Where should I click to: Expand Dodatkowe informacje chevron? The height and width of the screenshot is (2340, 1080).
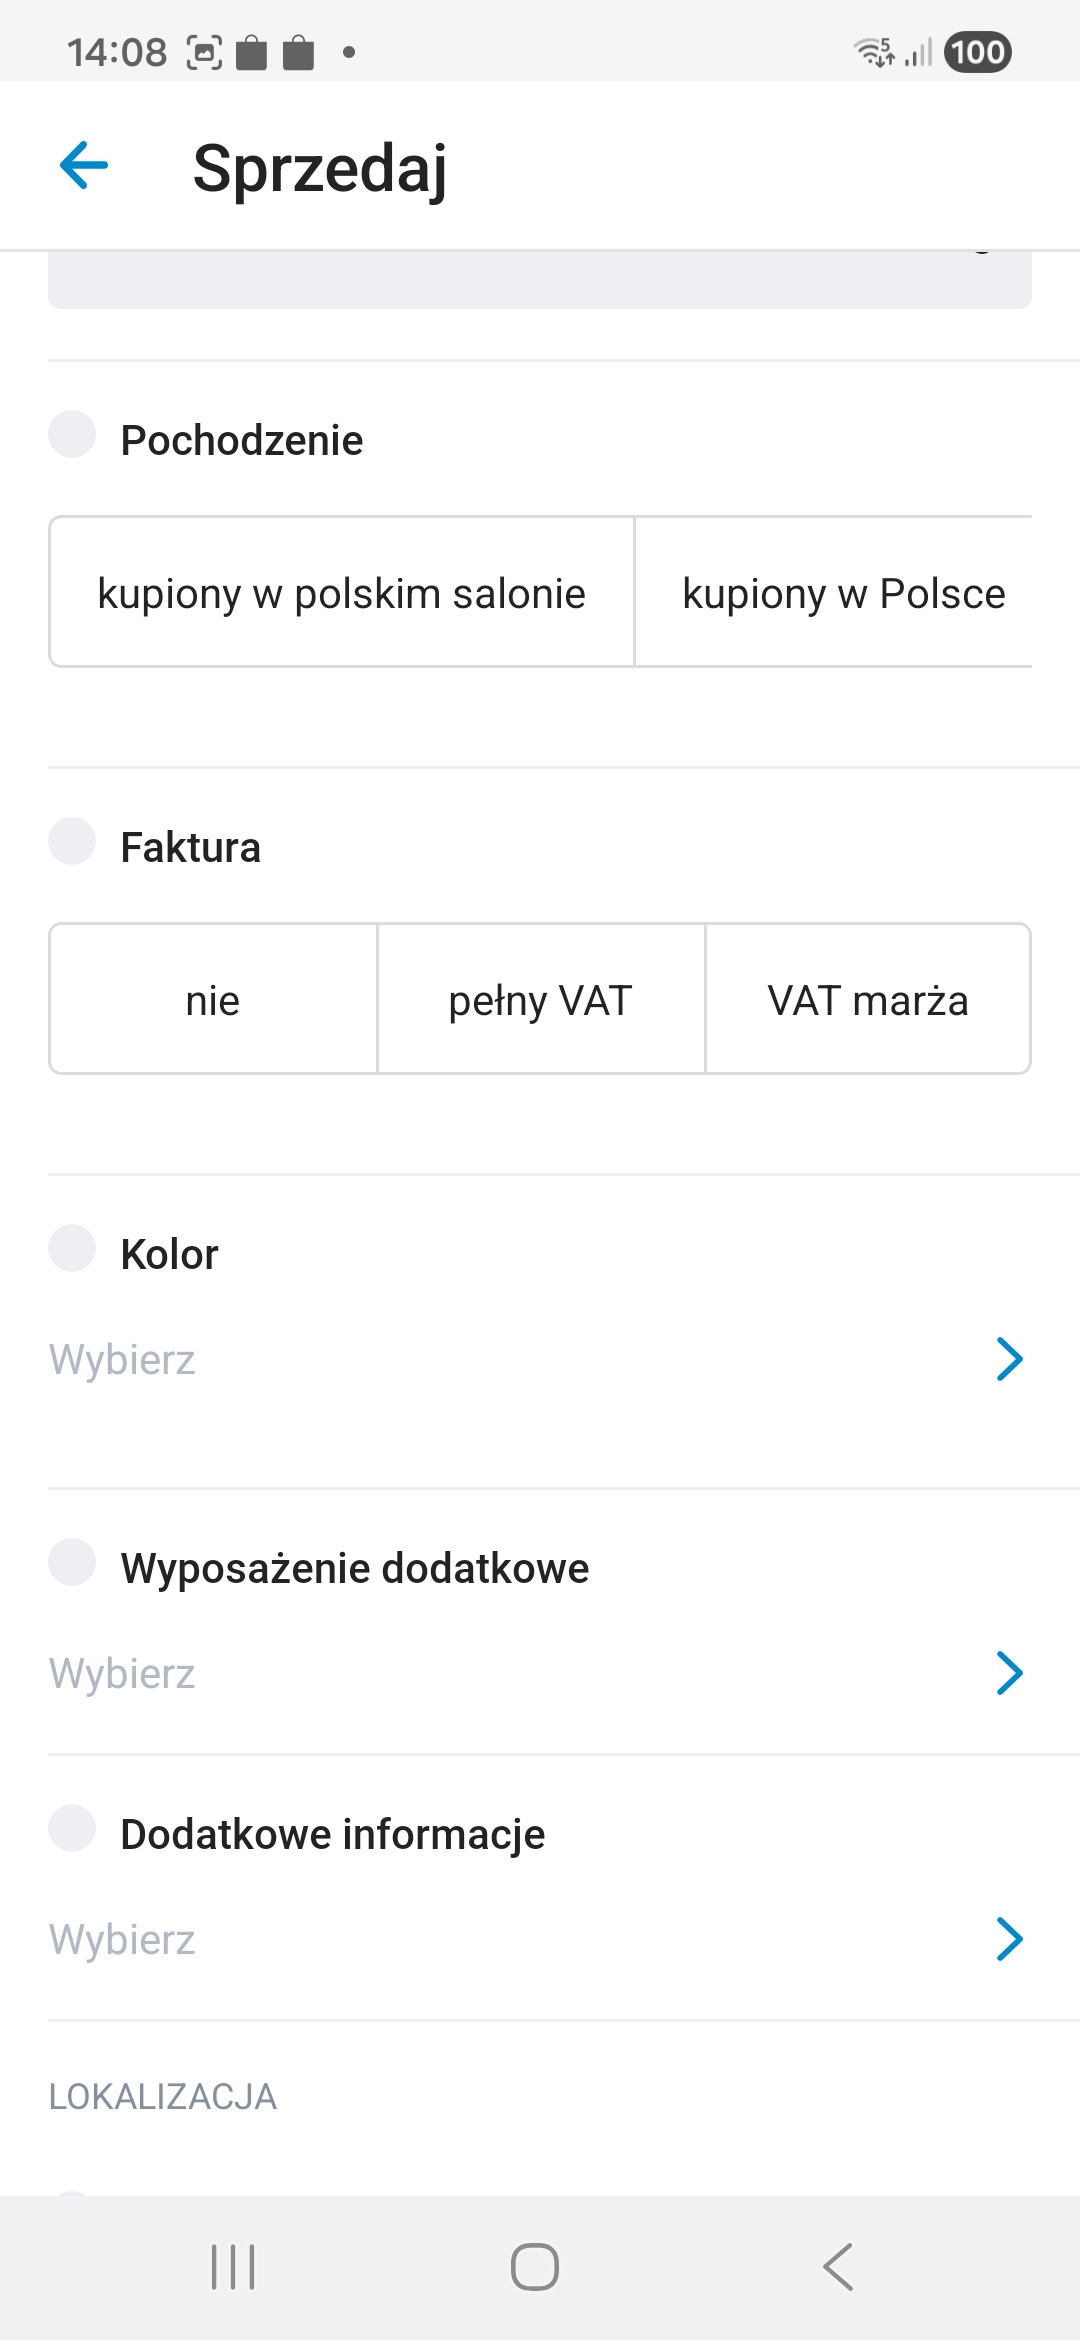[1009, 1939]
